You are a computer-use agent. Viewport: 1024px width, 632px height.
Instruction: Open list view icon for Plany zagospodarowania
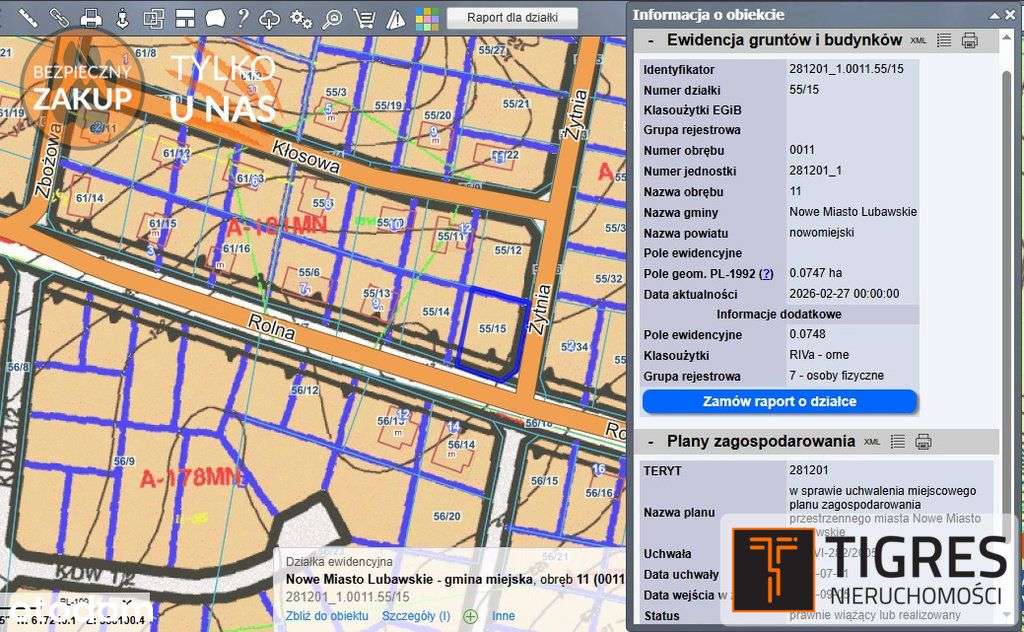click(x=898, y=441)
